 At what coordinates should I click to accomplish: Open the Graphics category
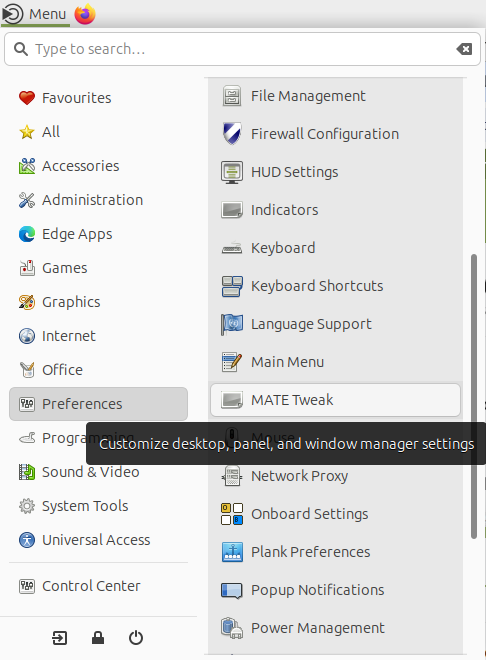coord(98,302)
